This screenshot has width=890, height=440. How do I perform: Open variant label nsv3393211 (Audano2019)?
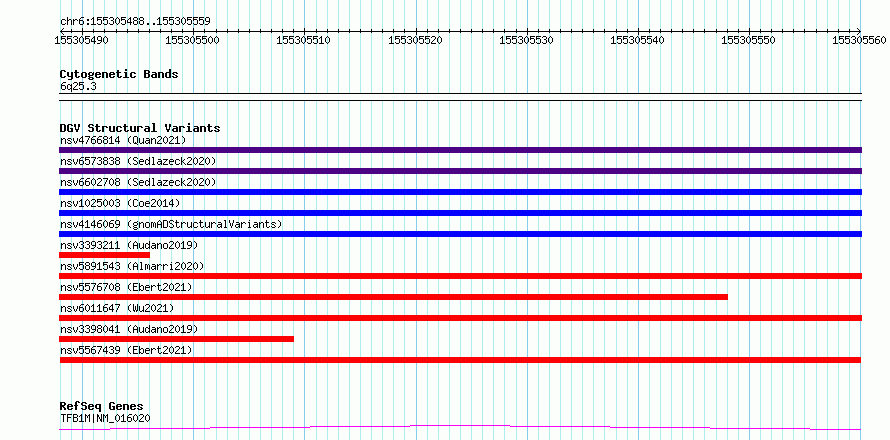coord(129,245)
